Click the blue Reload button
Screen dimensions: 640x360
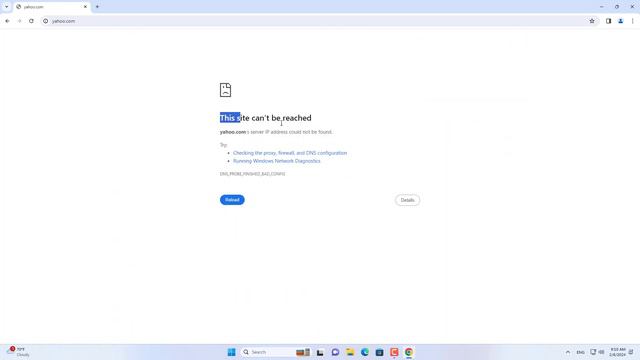[x=232, y=200]
